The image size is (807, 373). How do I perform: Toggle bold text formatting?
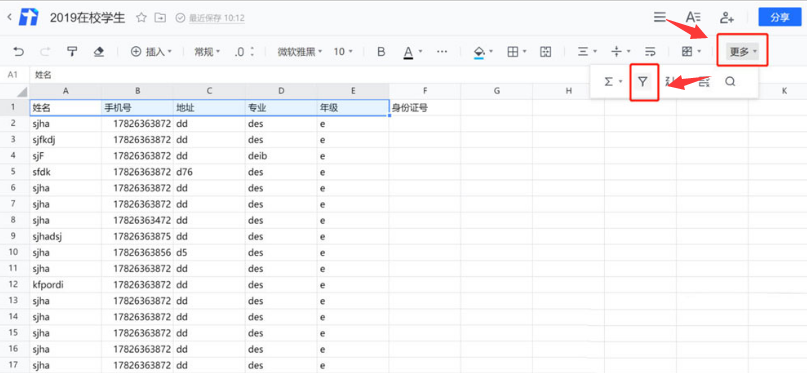pos(381,51)
